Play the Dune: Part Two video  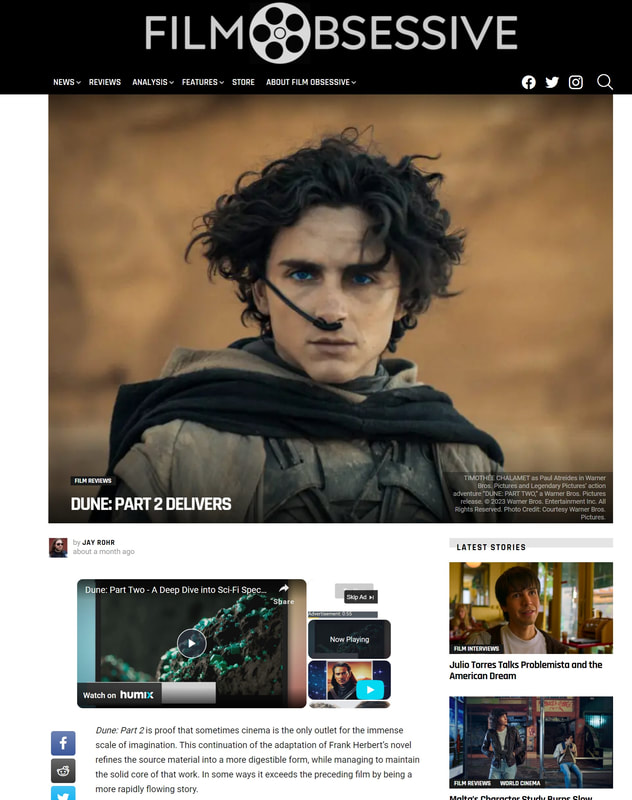(191, 643)
